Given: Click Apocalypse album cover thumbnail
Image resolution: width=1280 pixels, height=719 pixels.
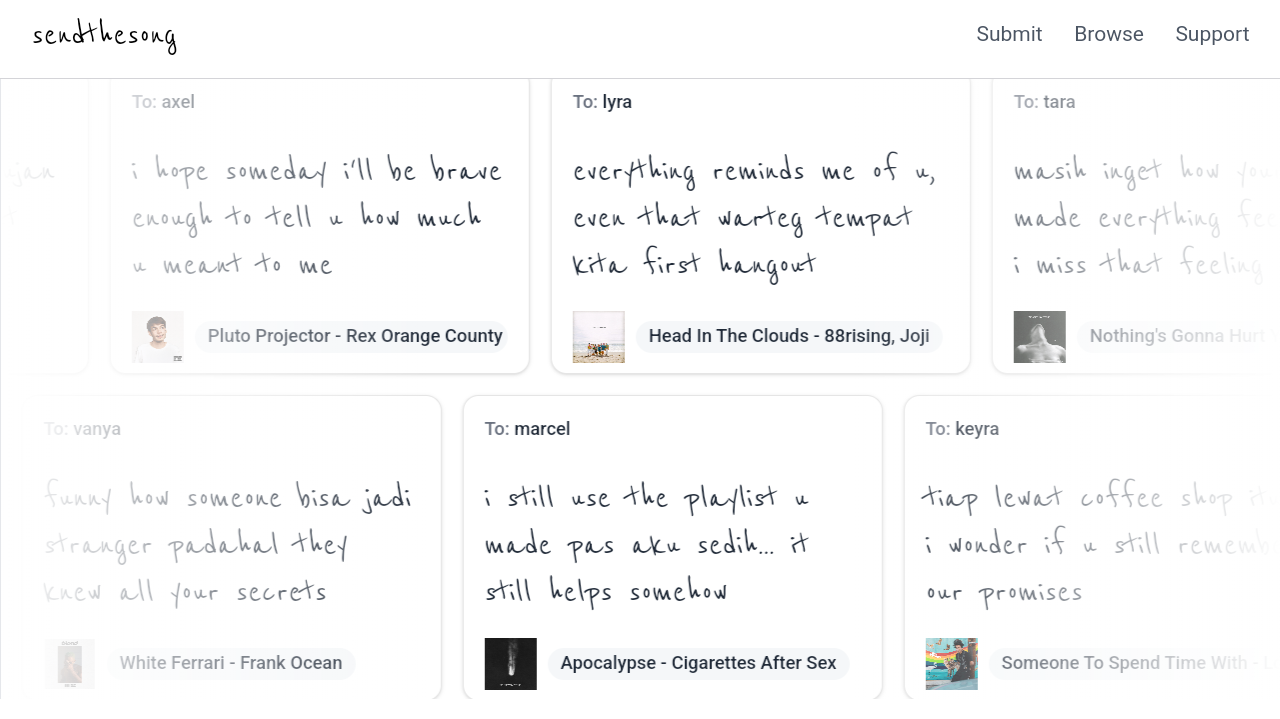Looking at the screenshot, I should (511, 664).
